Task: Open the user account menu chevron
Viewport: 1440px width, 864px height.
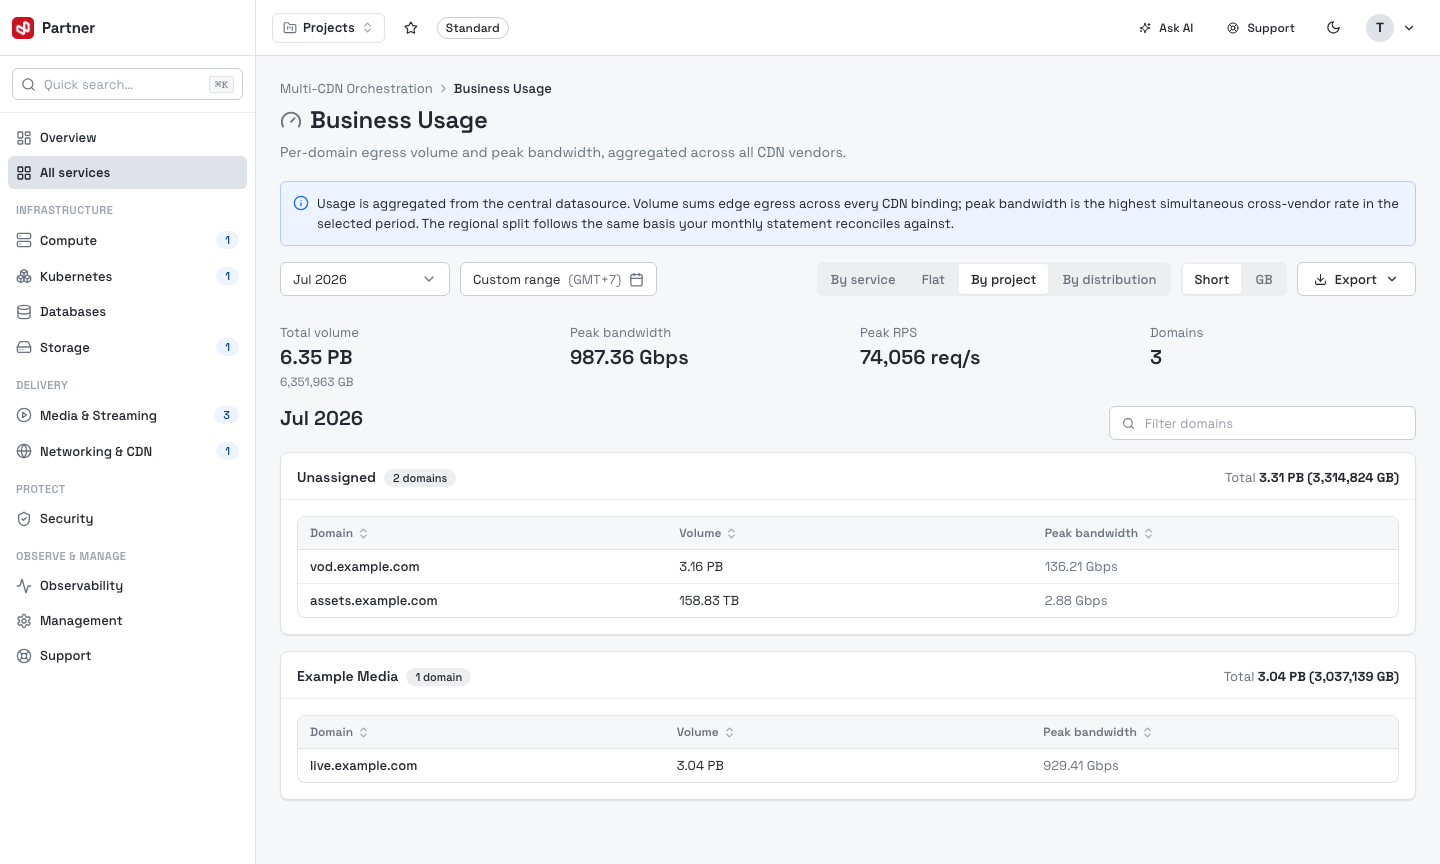Action: 1409,28
